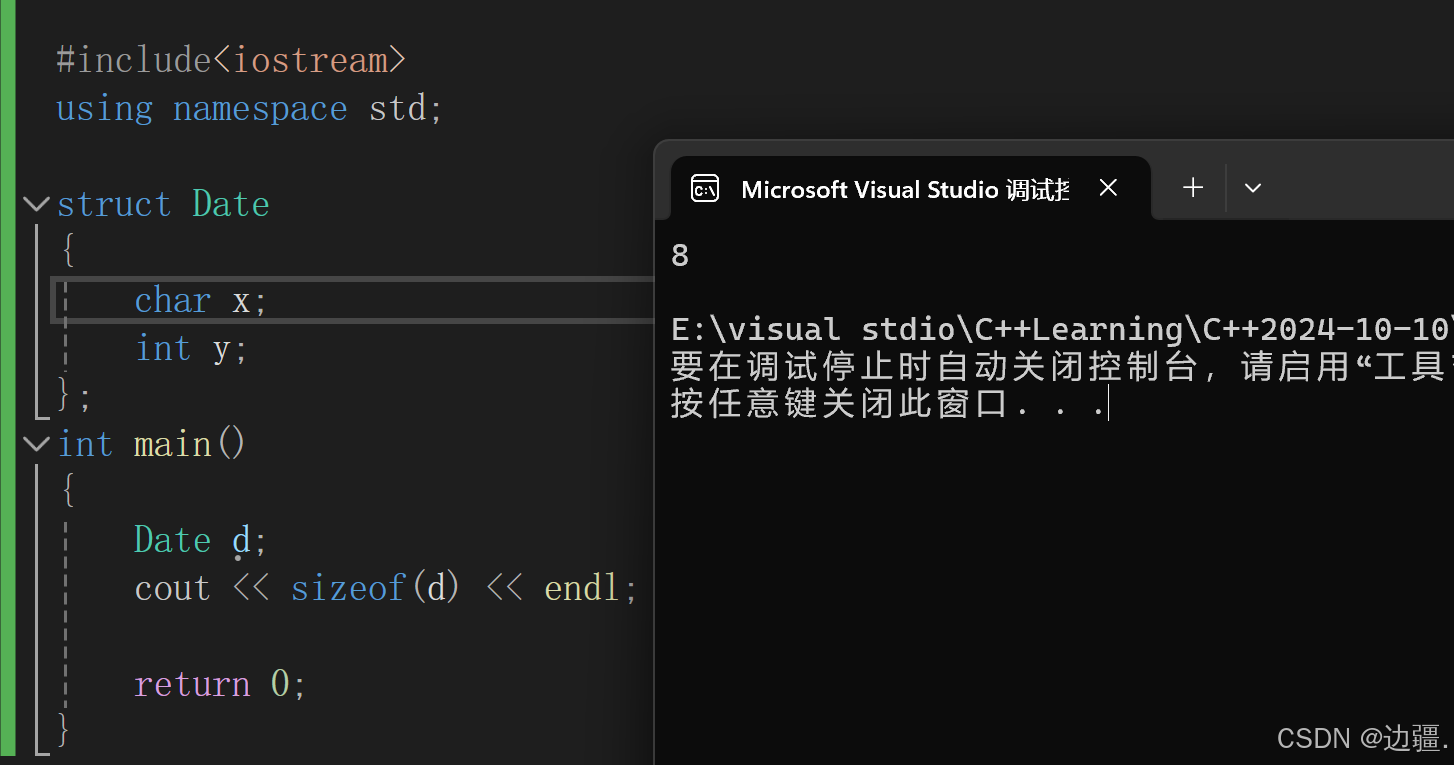This screenshot has width=1454, height=765.
Task: Click the E:\visual stdio path line in console
Action: [x=1061, y=329]
